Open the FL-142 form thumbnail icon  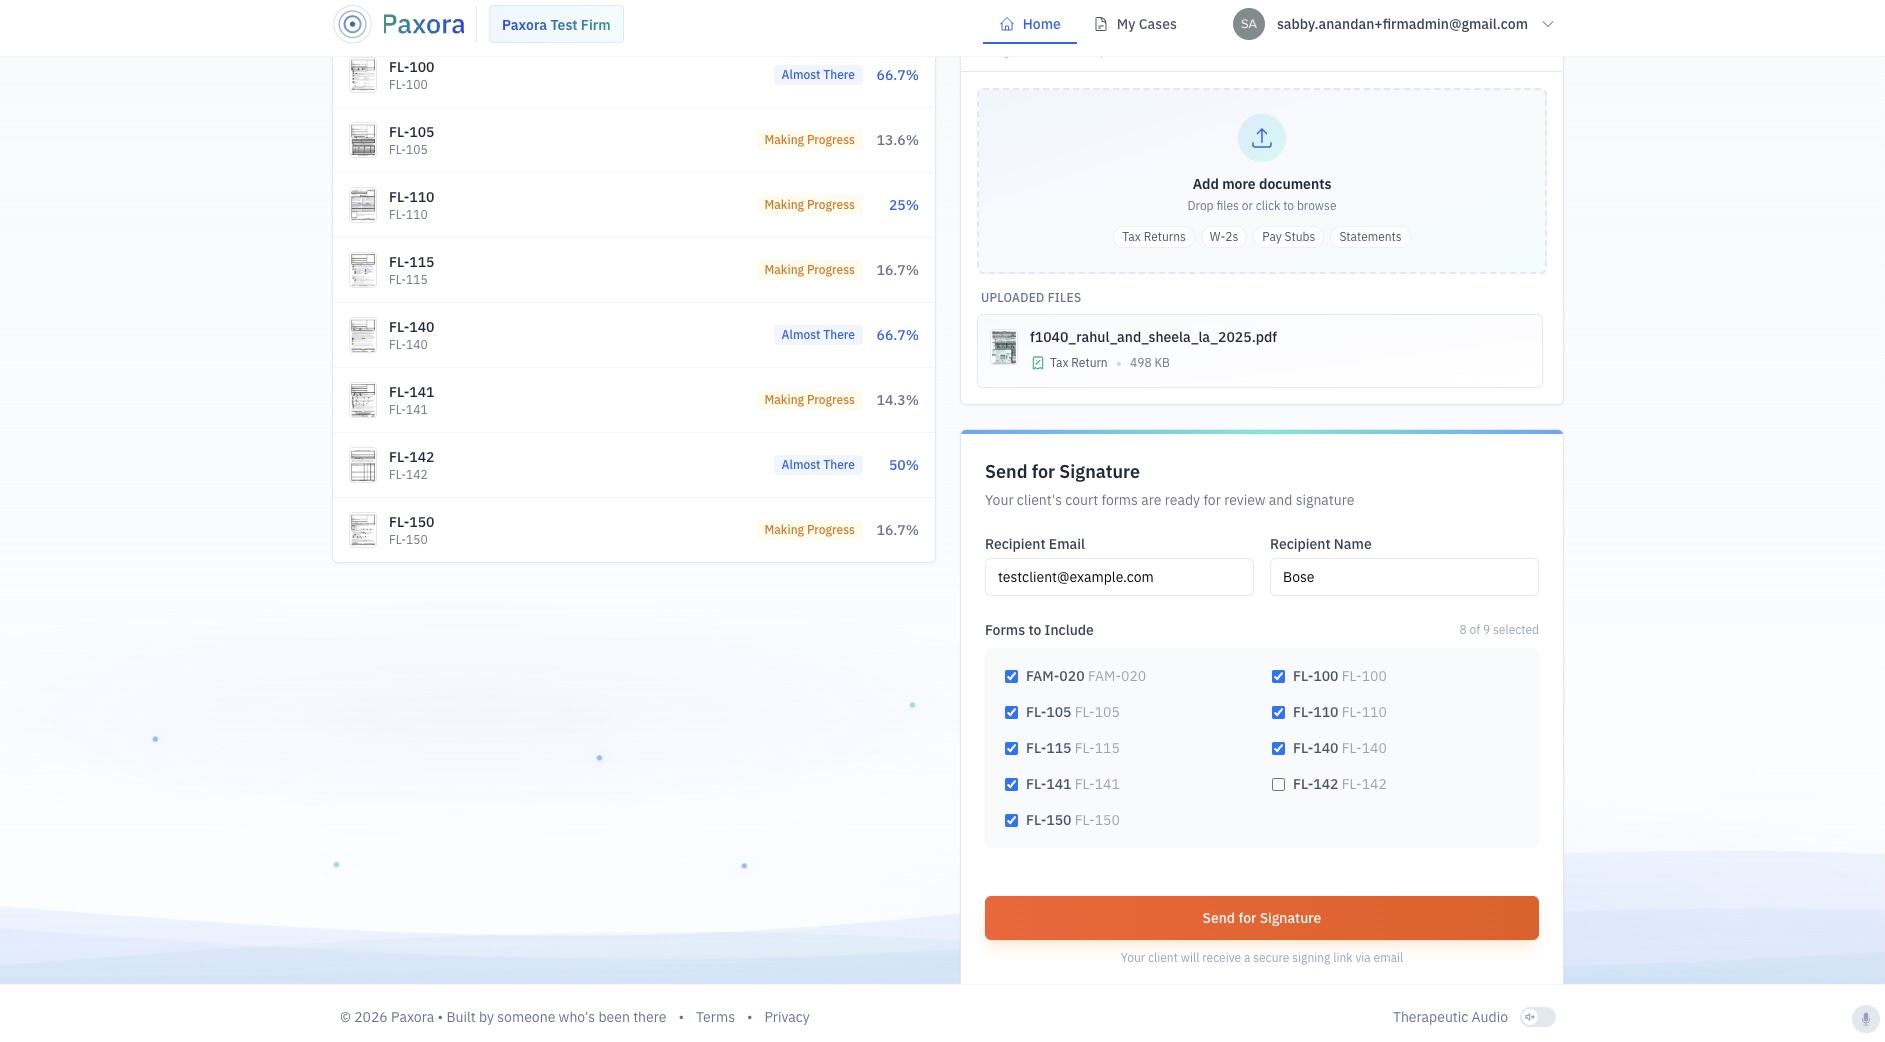click(363, 465)
